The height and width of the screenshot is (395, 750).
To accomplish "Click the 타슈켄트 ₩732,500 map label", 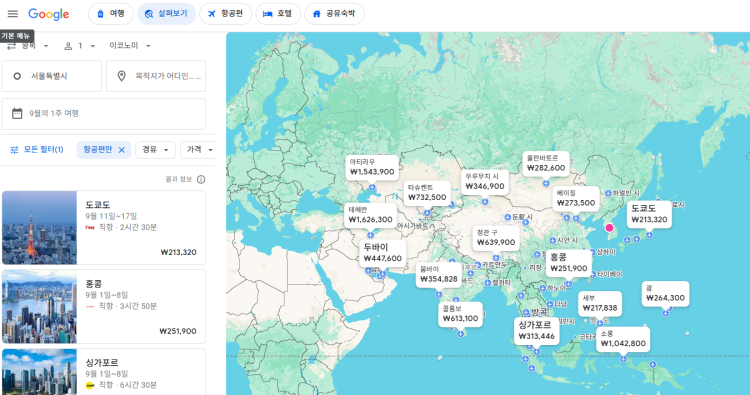I will pyautogui.click(x=427, y=193).
